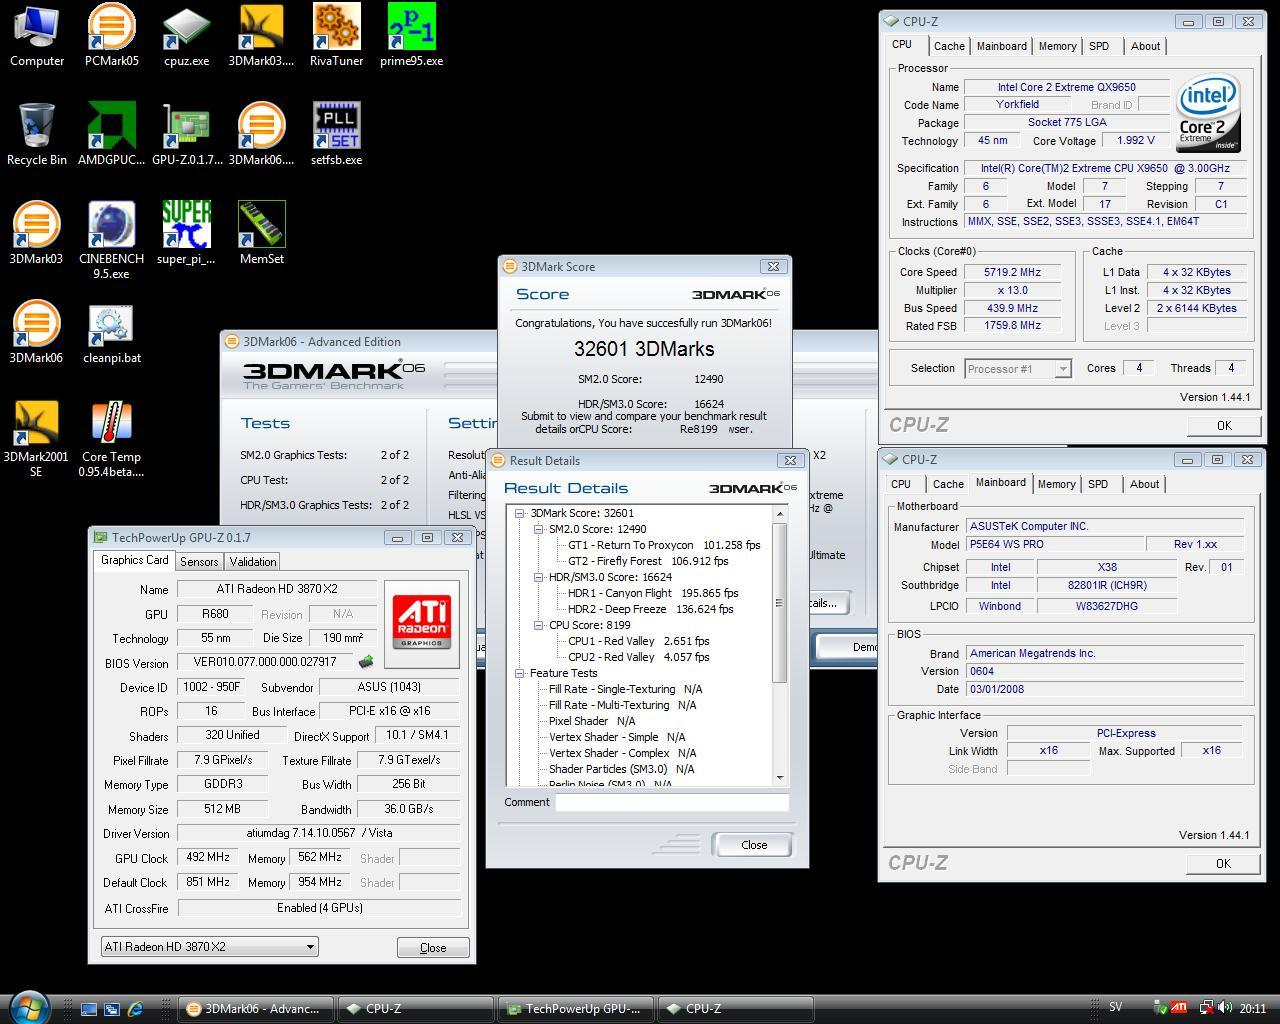Select the Fill Rate - Multi-Texturing row
The width and height of the screenshot is (1280, 1024).
coord(622,705)
